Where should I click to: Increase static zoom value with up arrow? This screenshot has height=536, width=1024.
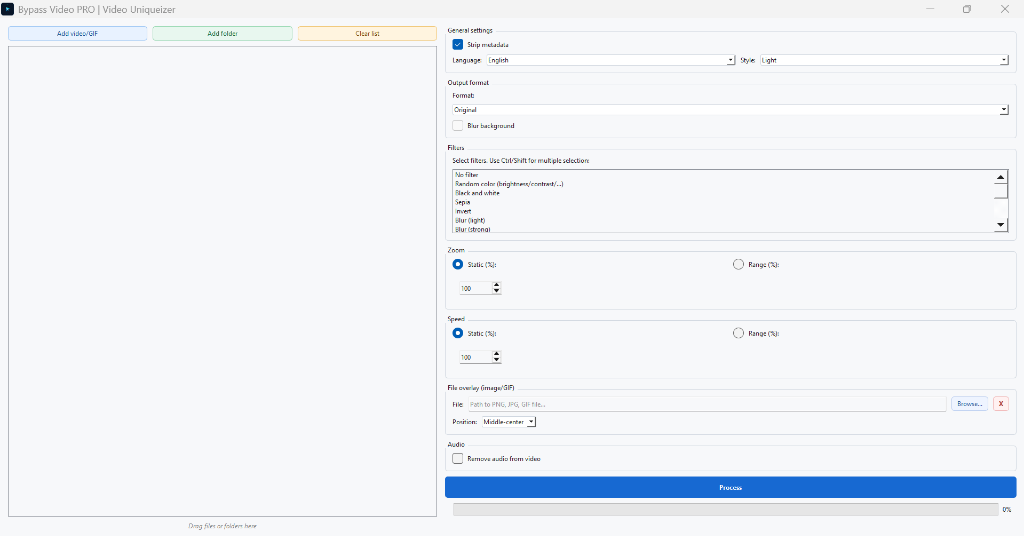click(x=496, y=285)
